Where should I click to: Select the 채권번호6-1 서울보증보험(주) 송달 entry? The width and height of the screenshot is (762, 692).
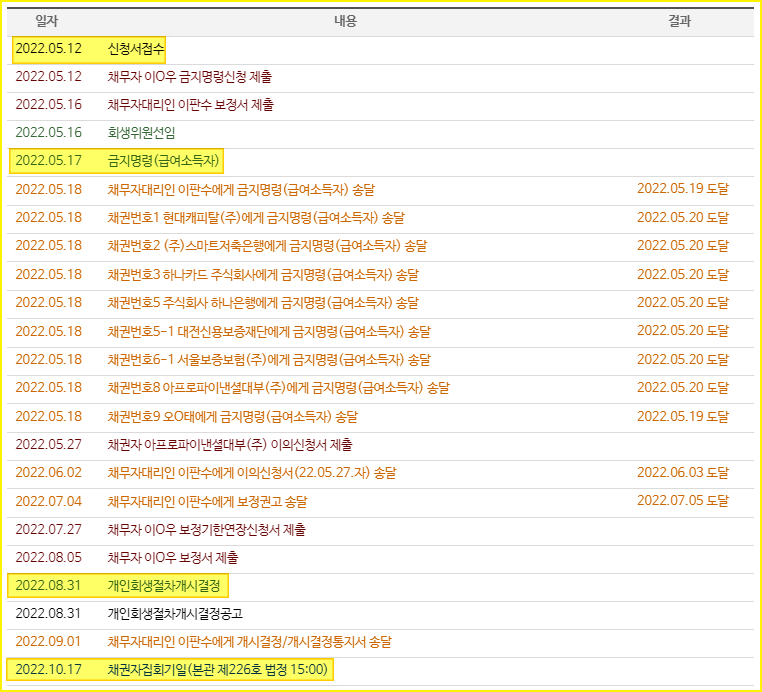click(x=269, y=360)
